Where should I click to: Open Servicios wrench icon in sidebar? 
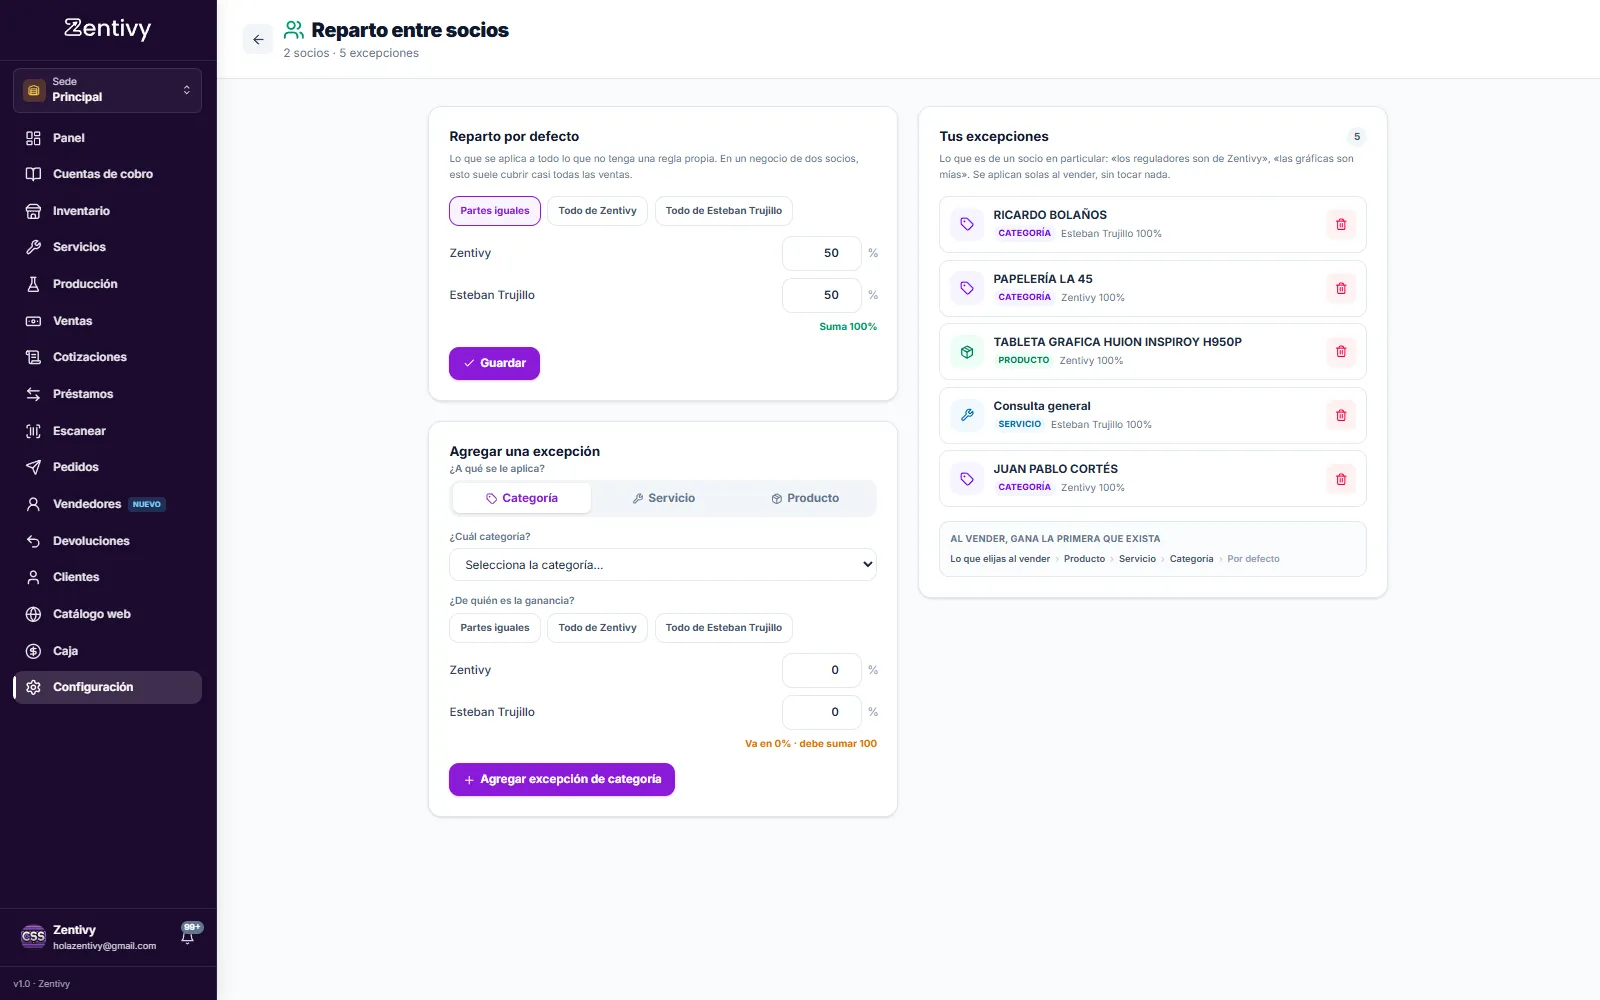point(33,247)
